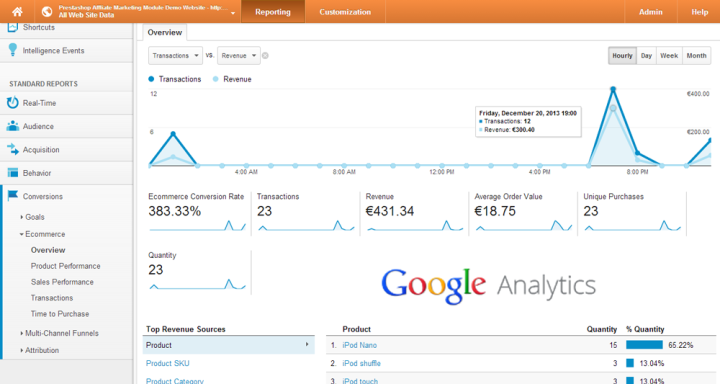Expand the Attribution submenu
Image resolution: width=720 pixels, height=384 pixels.
click(40, 350)
